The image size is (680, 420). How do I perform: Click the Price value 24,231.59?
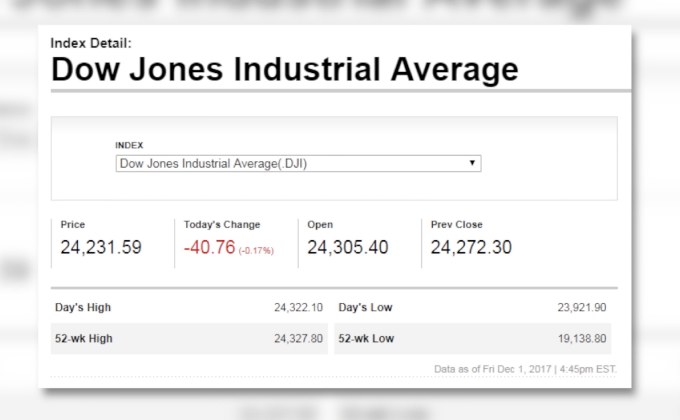pos(101,247)
